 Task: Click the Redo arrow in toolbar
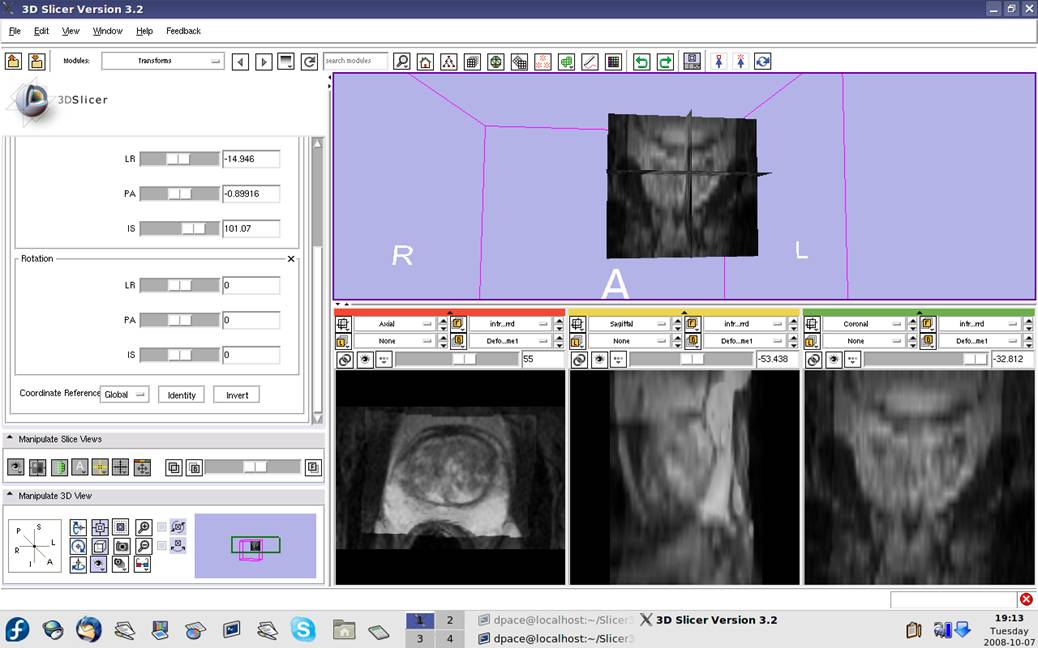tap(665, 62)
